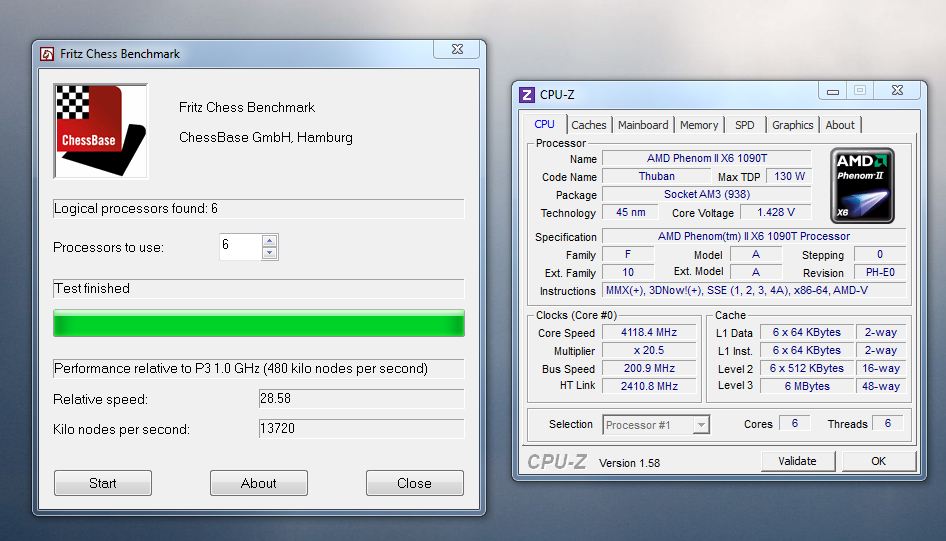Click the Close button in Fritz Benchmark
Screen dimensions: 946x541
tap(414, 483)
